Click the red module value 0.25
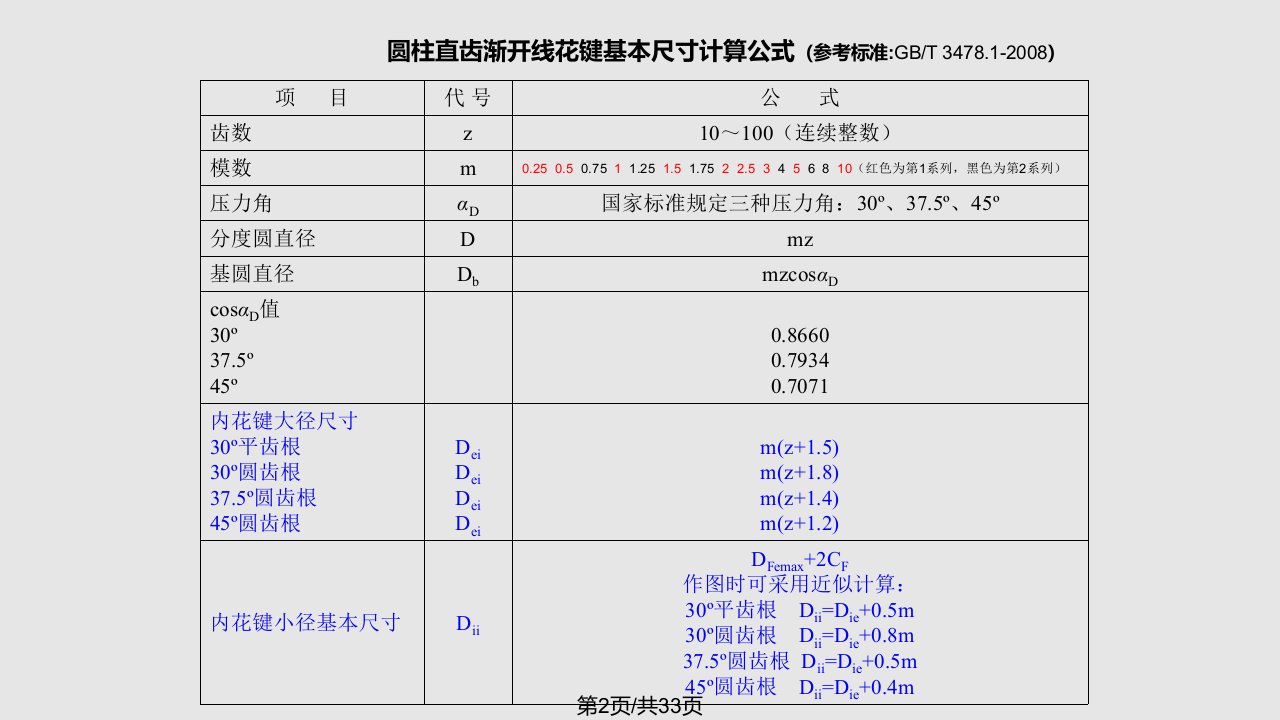The image size is (1280, 720). (534, 169)
